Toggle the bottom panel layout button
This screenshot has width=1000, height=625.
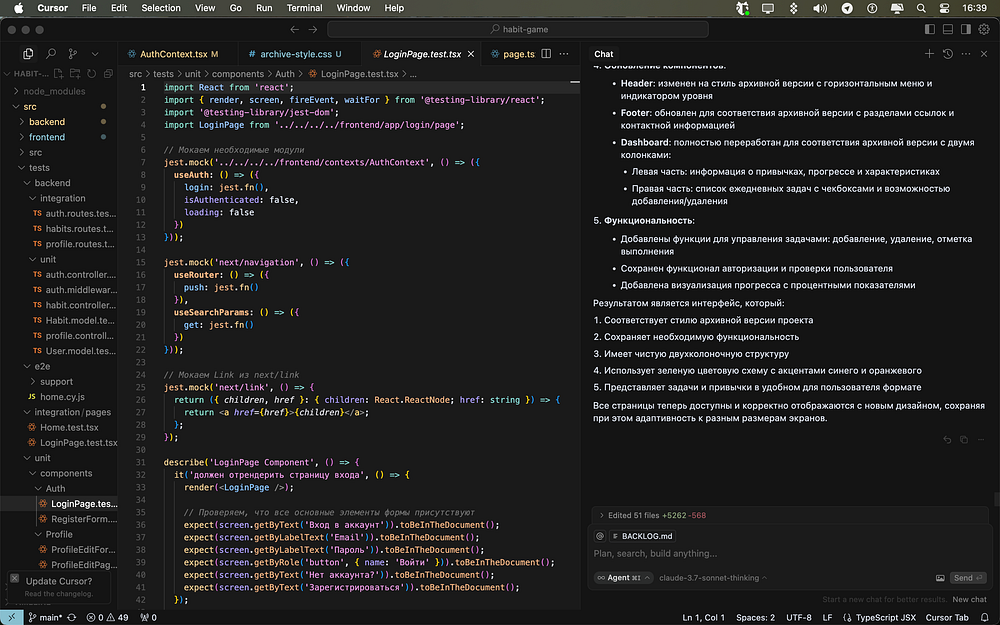click(946, 30)
